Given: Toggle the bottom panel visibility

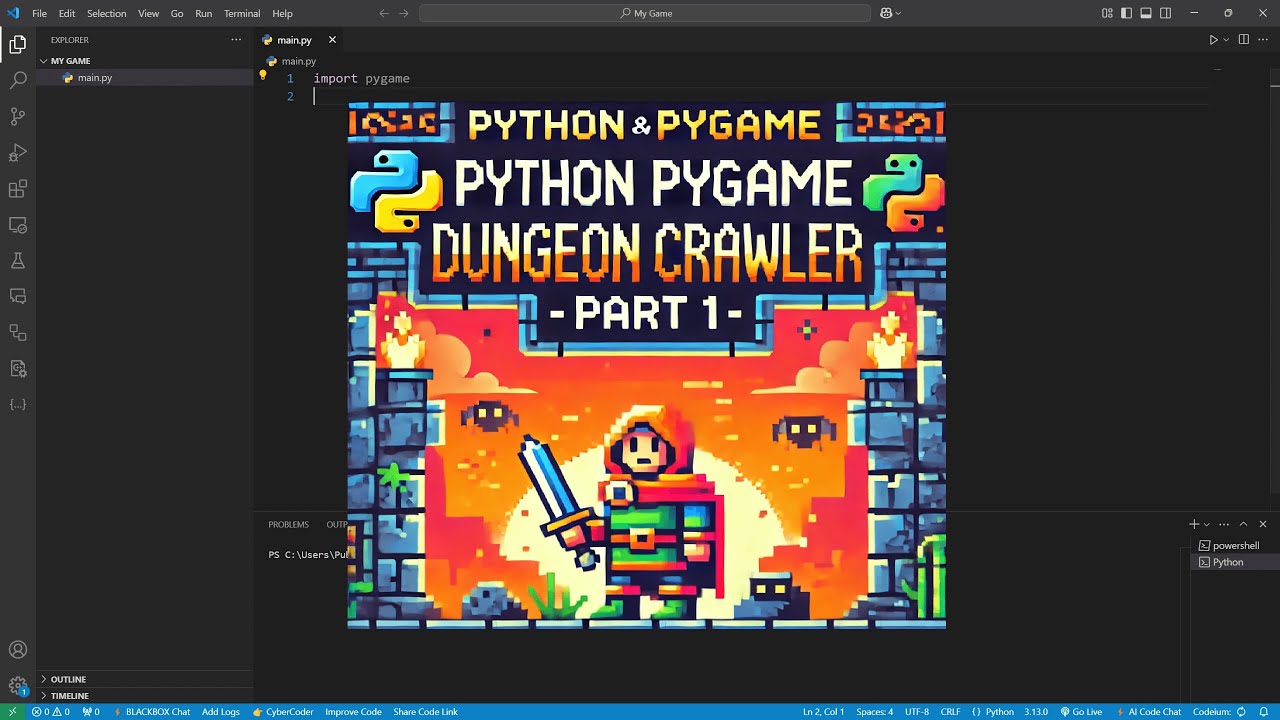Looking at the screenshot, I should click(1146, 13).
